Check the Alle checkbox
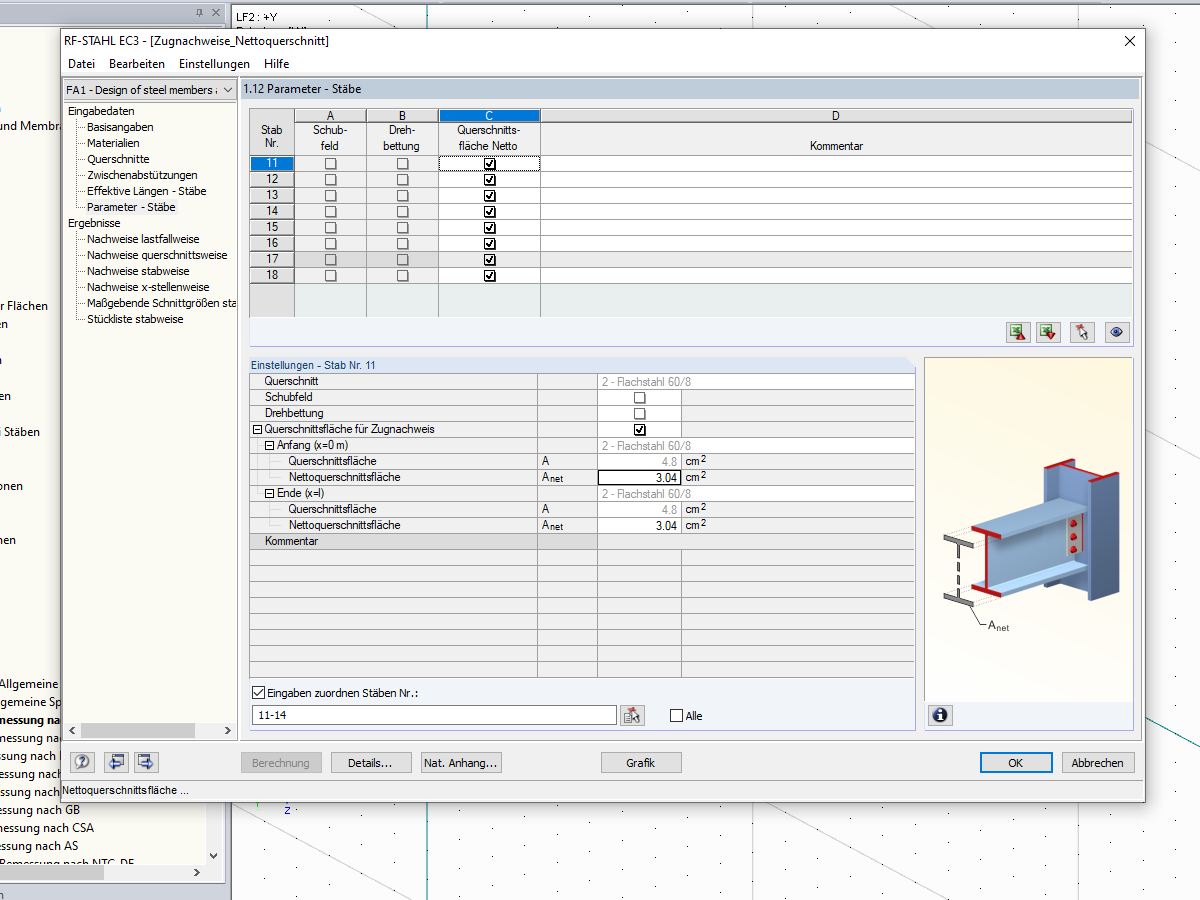The height and width of the screenshot is (900, 1200). (676, 716)
